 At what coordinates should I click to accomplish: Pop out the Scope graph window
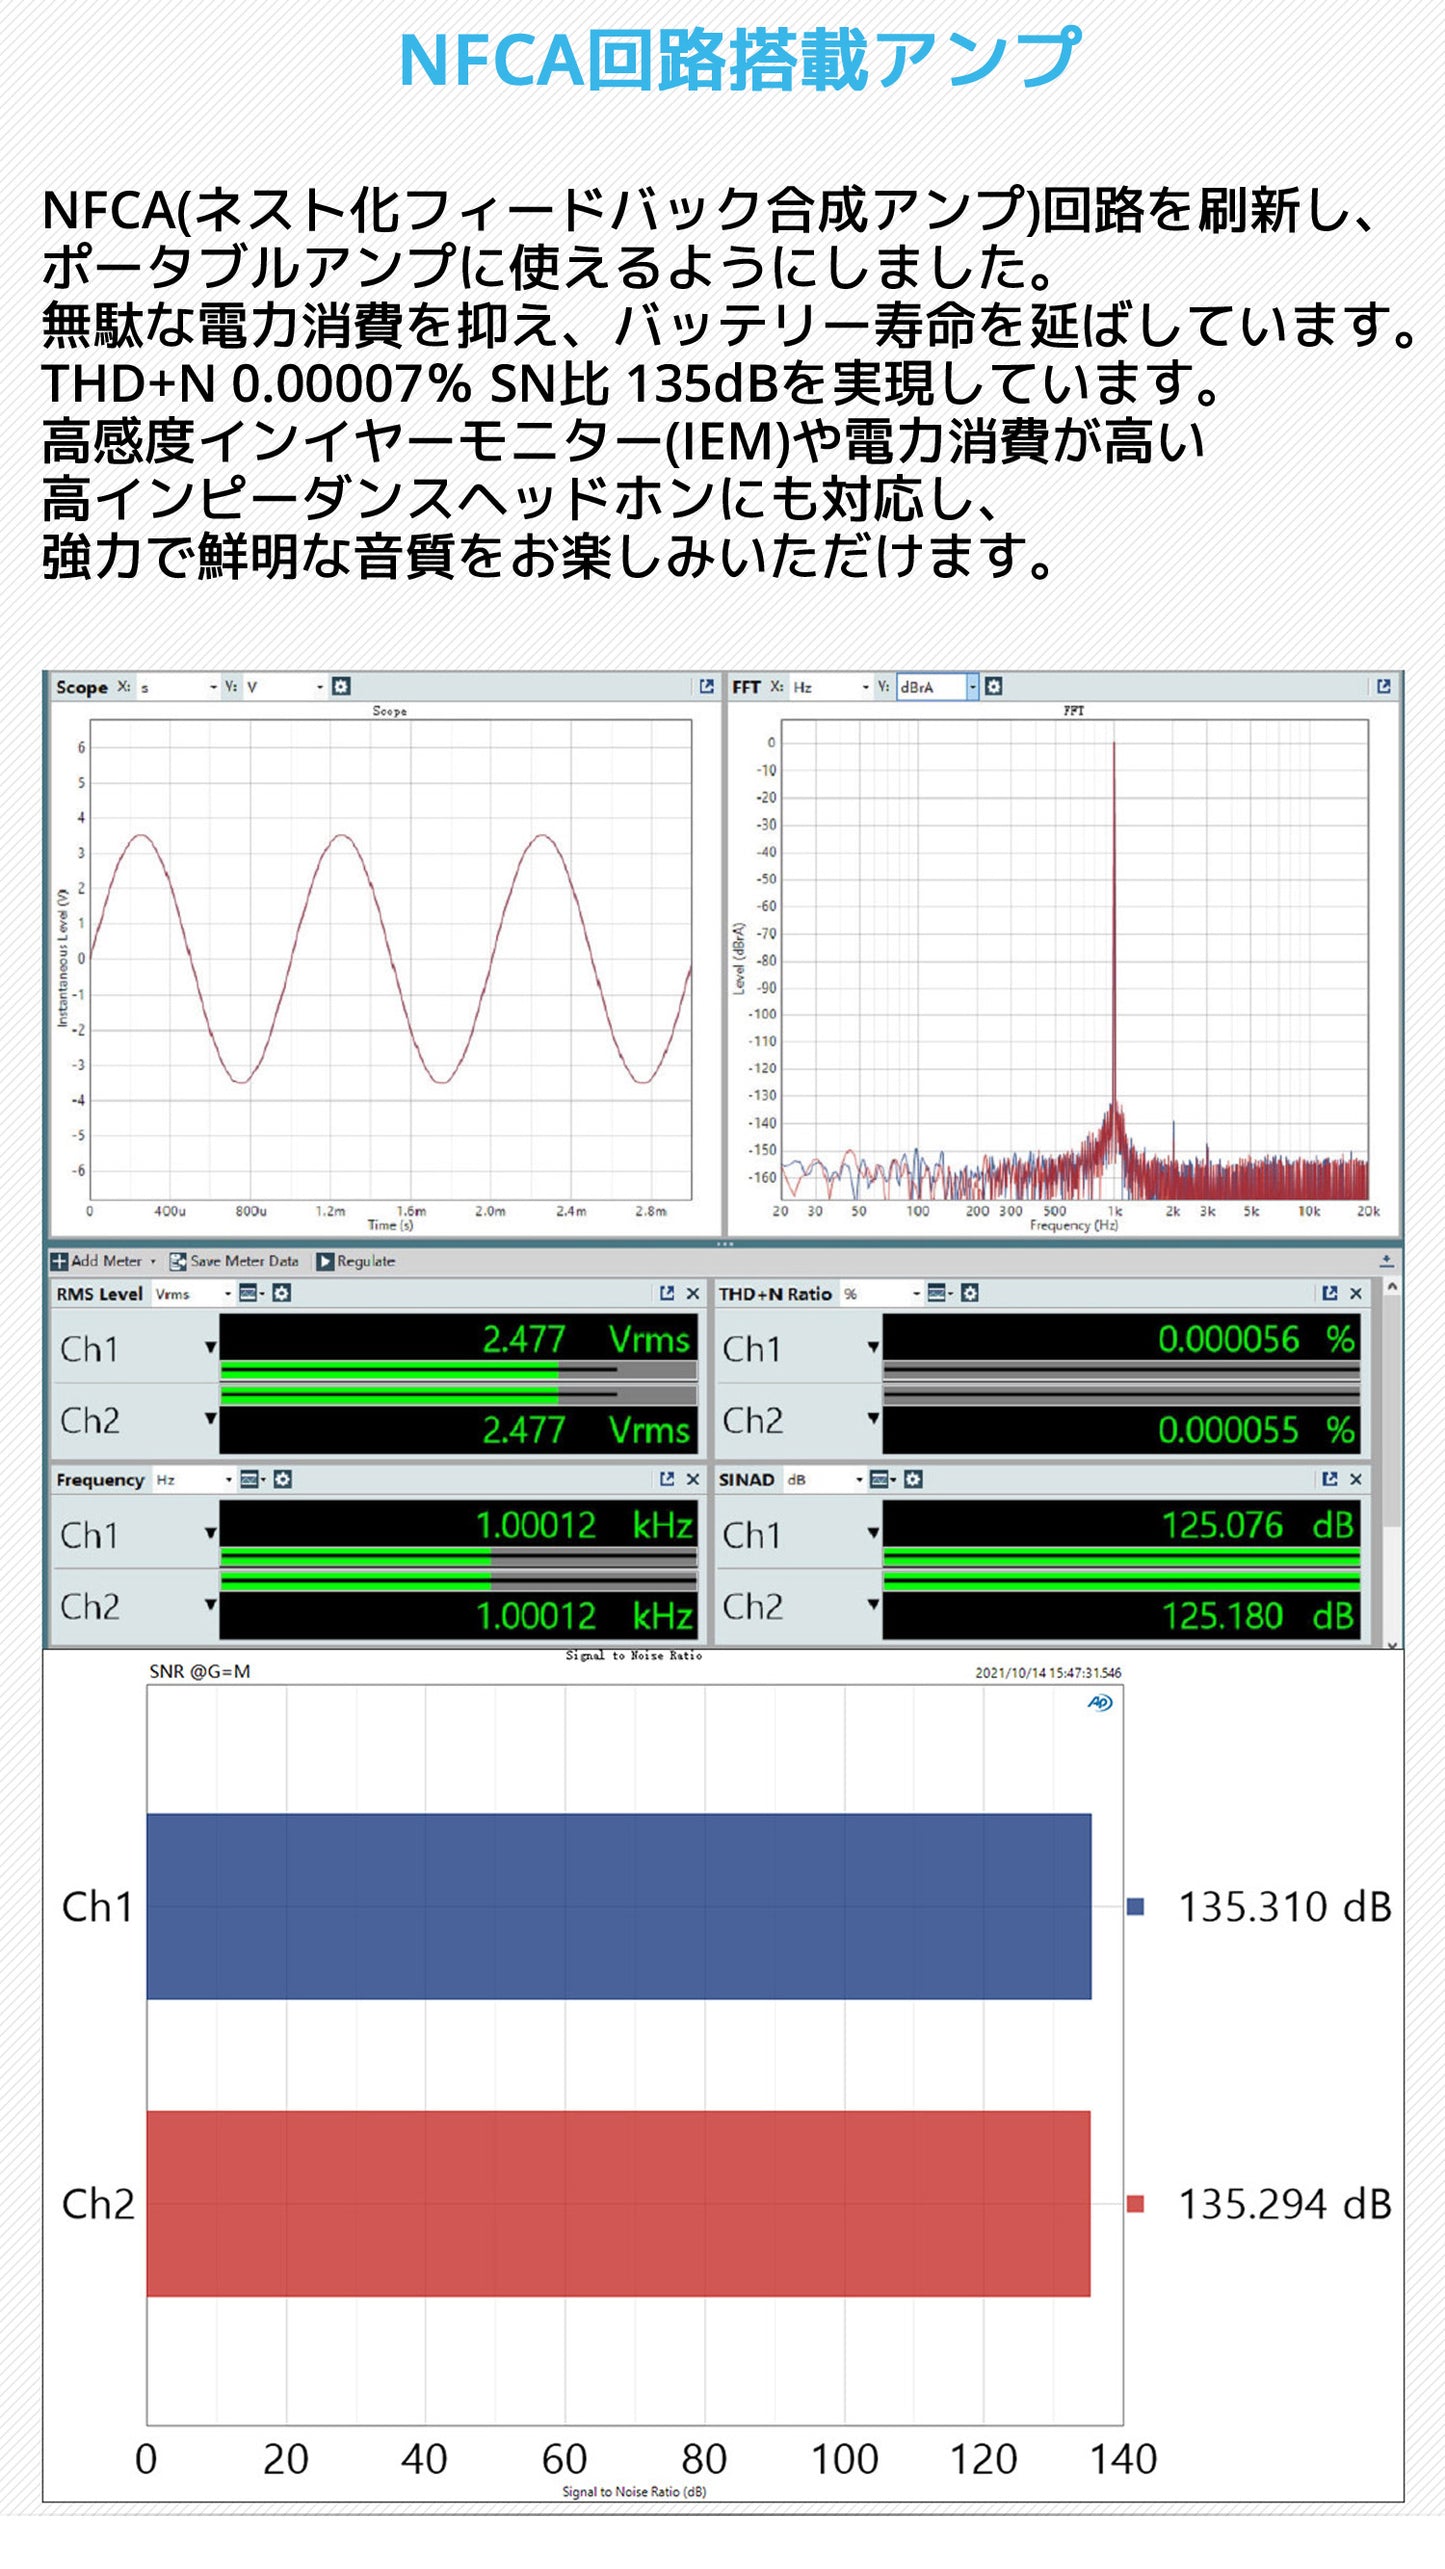pyautogui.click(x=707, y=686)
